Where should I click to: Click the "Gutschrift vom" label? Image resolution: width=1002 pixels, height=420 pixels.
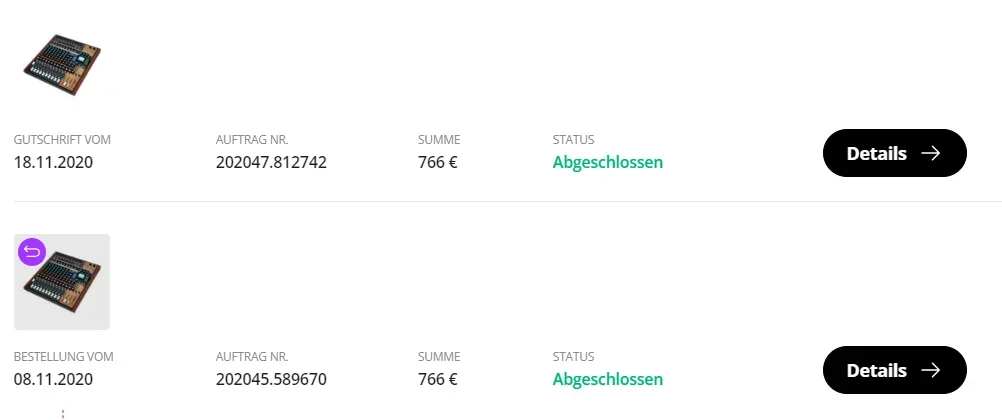point(62,140)
